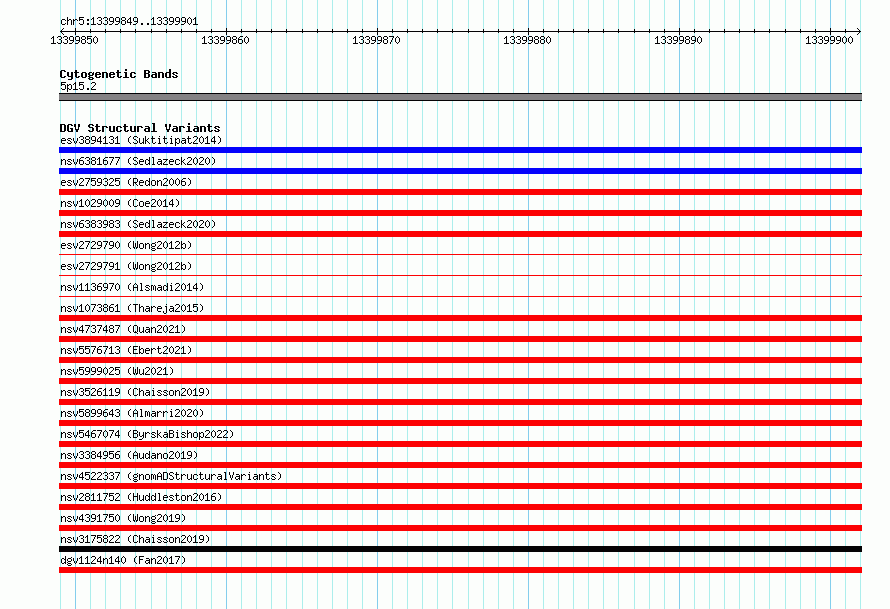Click ruler position 13399870

[376, 40]
